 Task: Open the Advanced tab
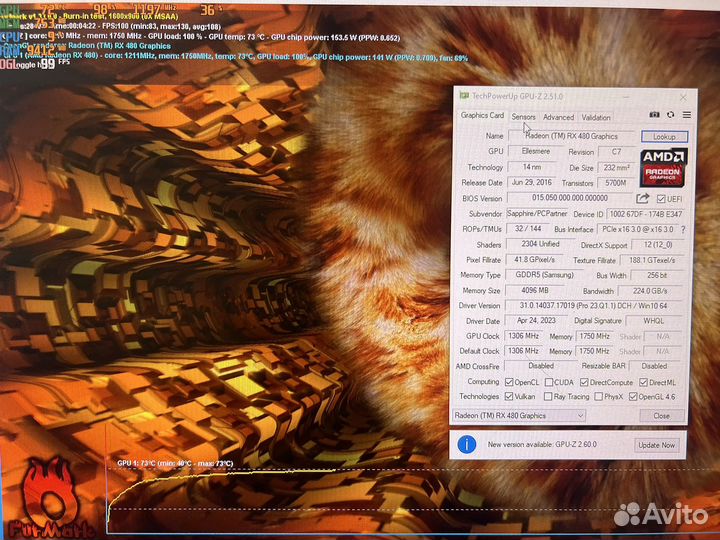click(558, 117)
